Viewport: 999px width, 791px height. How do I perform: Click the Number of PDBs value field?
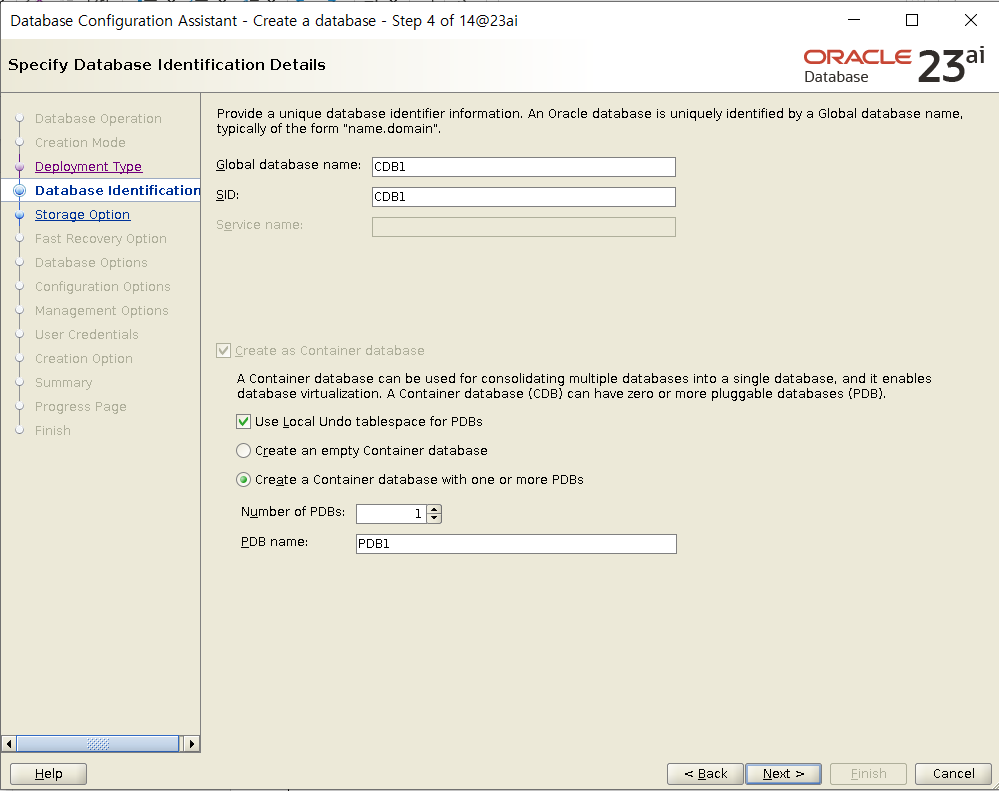point(391,513)
